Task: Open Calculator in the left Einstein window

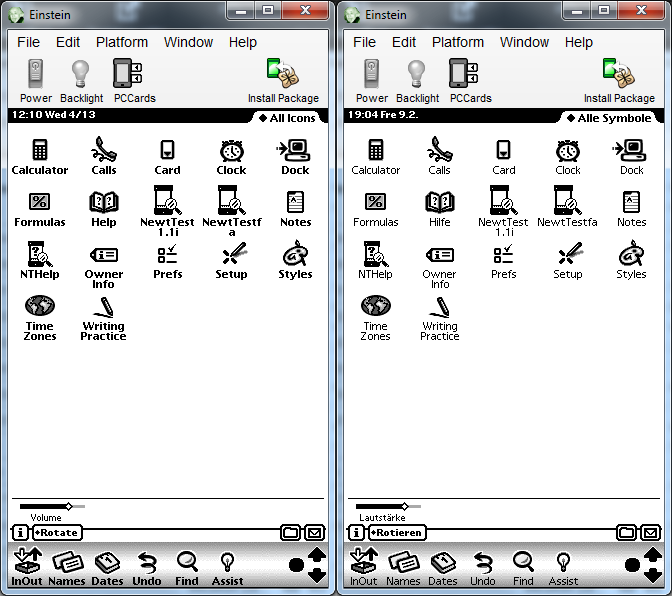Action: pyautogui.click(x=39, y=156)
